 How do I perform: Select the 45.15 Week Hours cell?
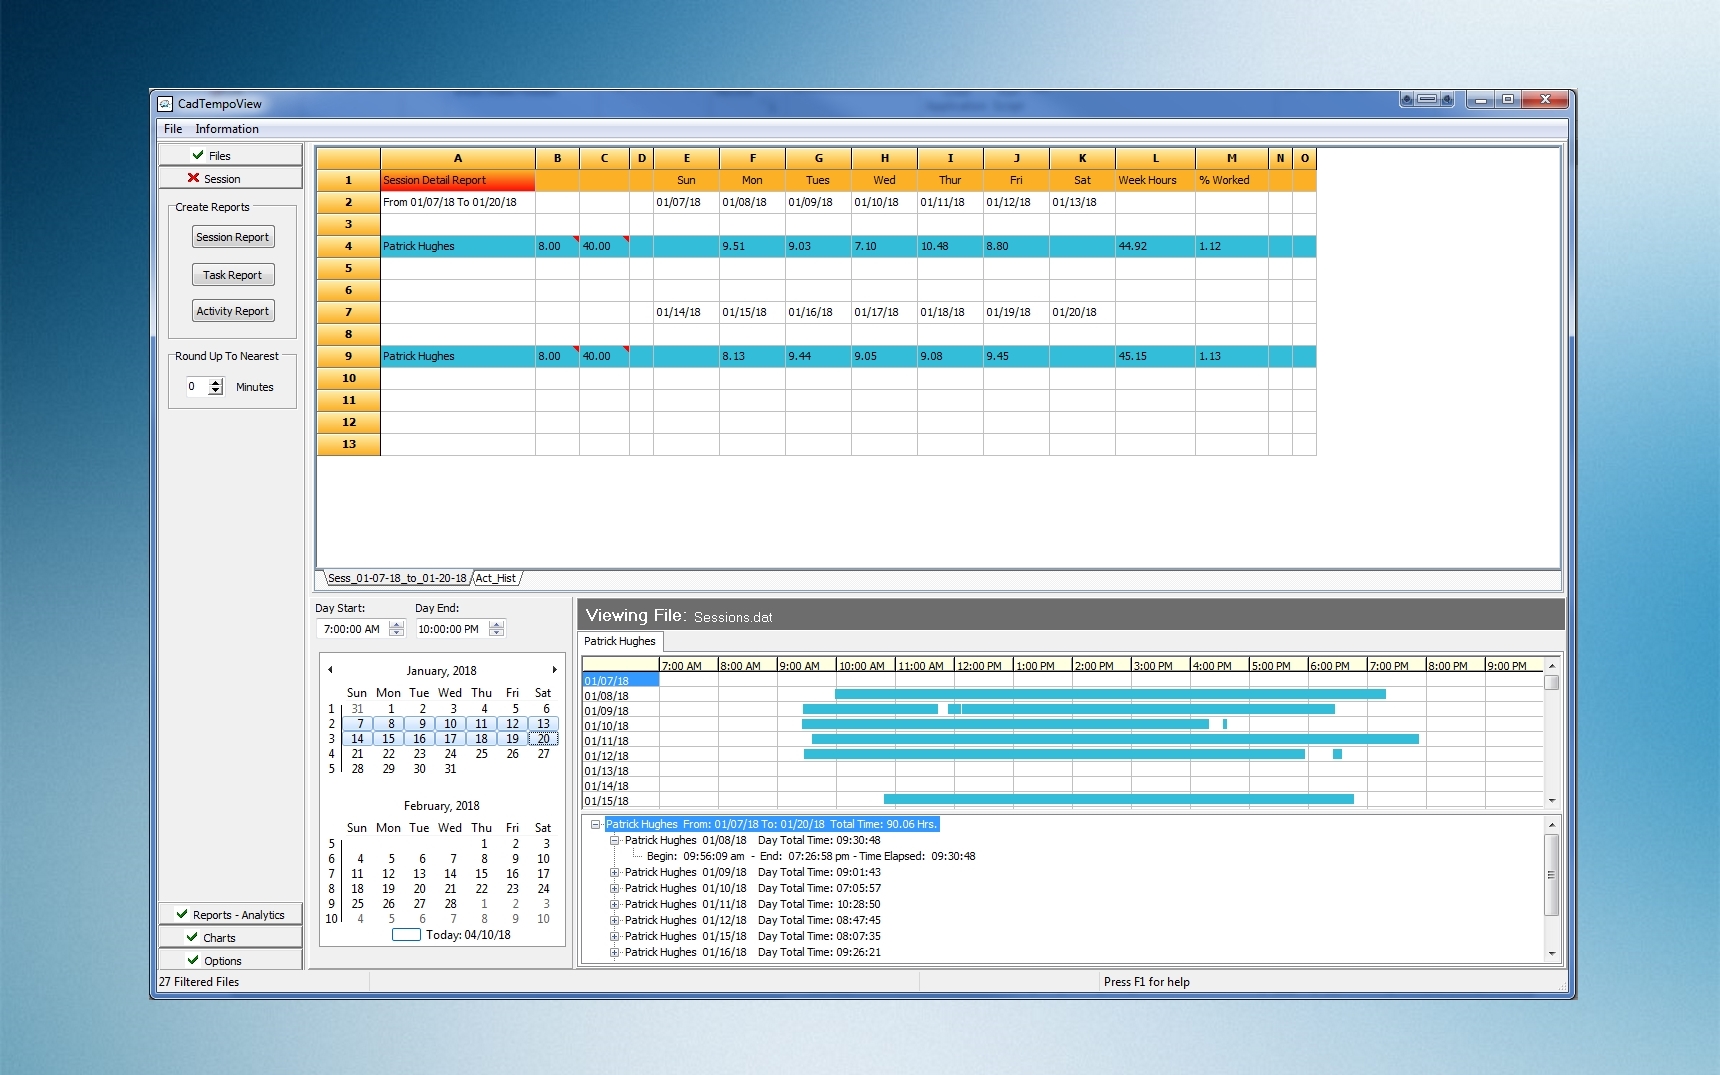tap(1155, 356)
